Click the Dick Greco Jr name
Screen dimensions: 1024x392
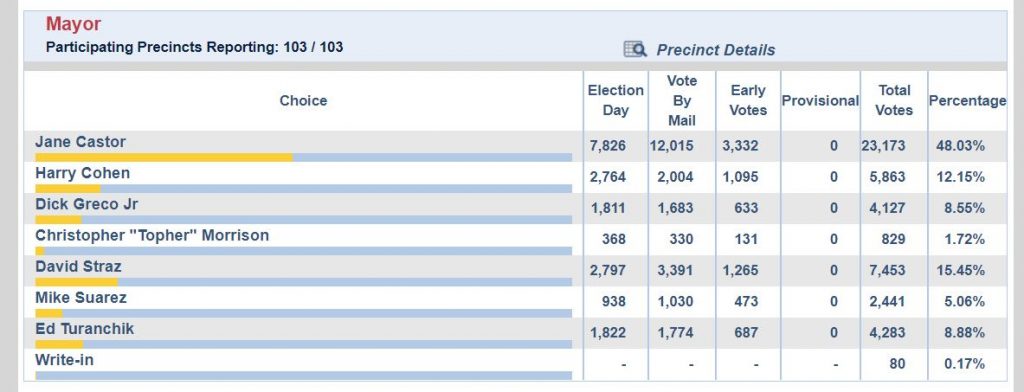[x=87, y=204]
